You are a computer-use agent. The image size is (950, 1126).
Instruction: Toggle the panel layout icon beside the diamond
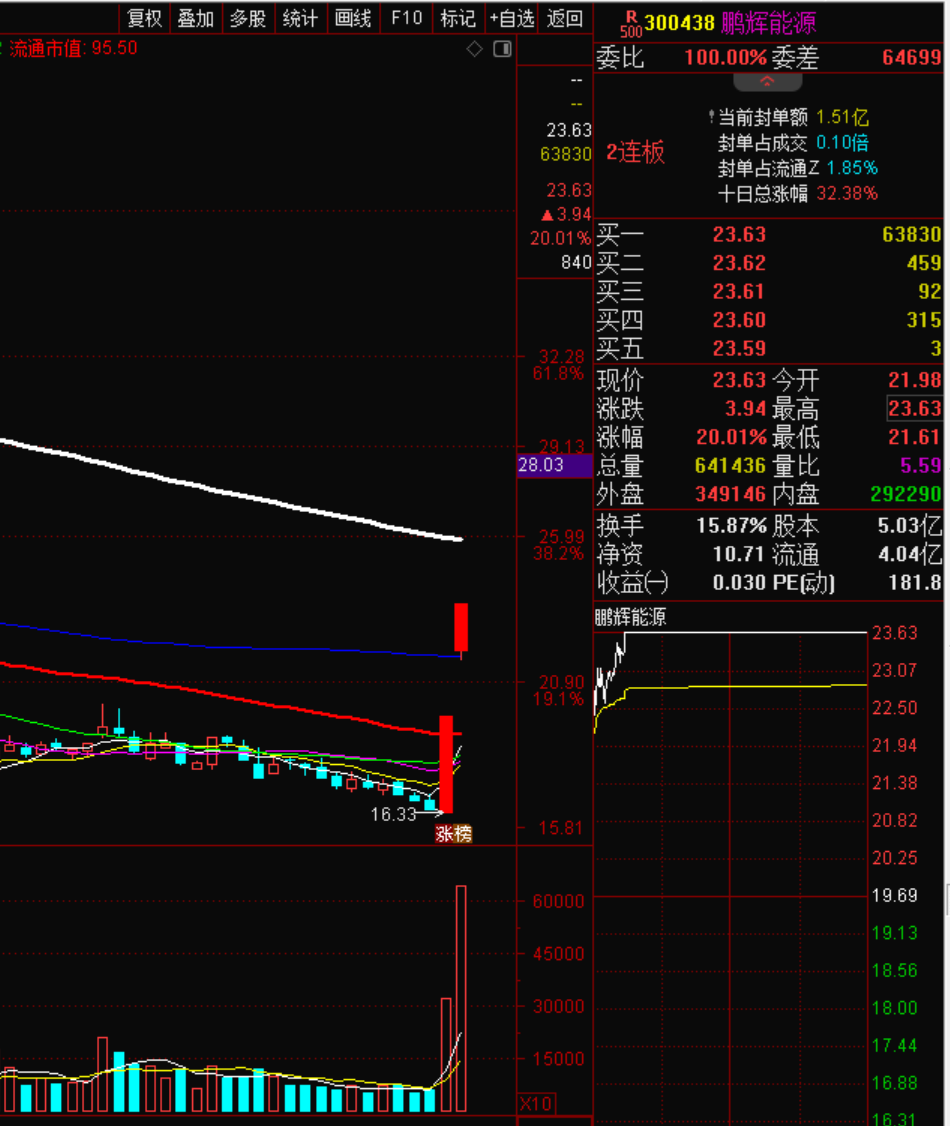click(502, 49)
